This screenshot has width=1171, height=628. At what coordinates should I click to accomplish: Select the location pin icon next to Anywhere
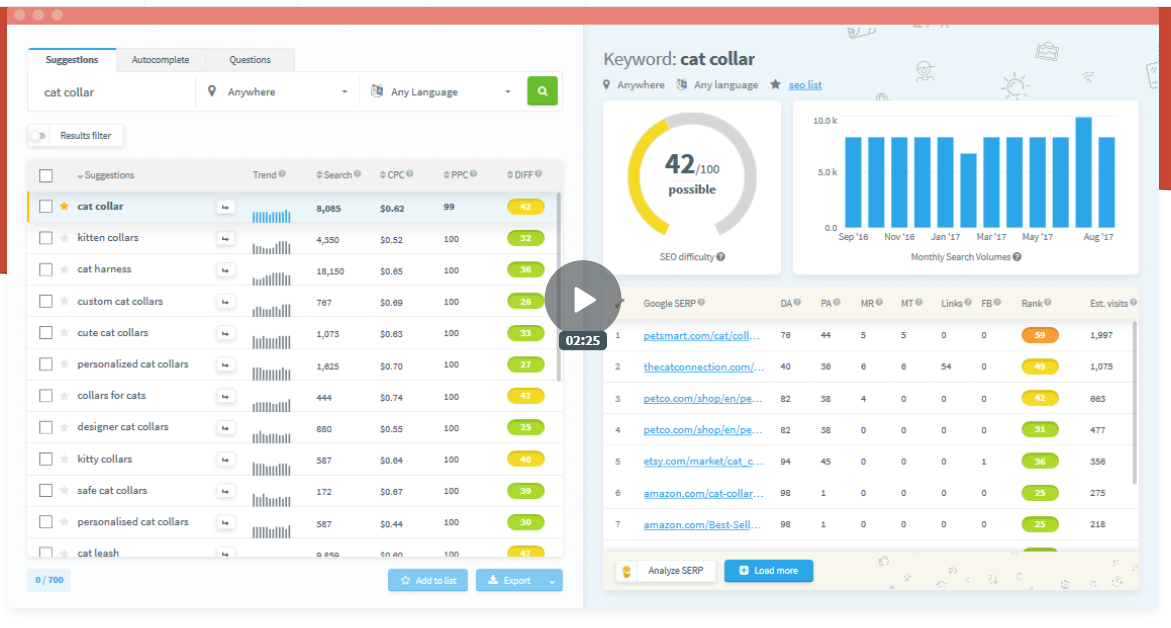click(211, 91)
